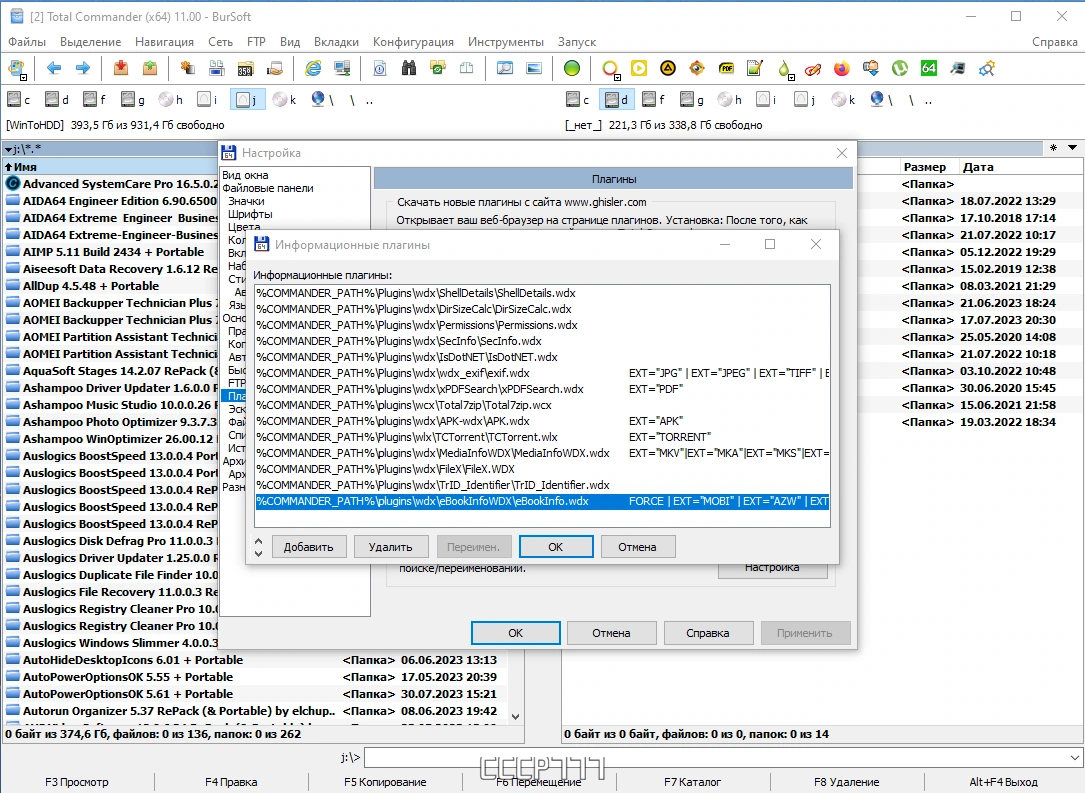Click Отмена in Информационные плагины dialog

pyautogui.click(x=637, y=547)
